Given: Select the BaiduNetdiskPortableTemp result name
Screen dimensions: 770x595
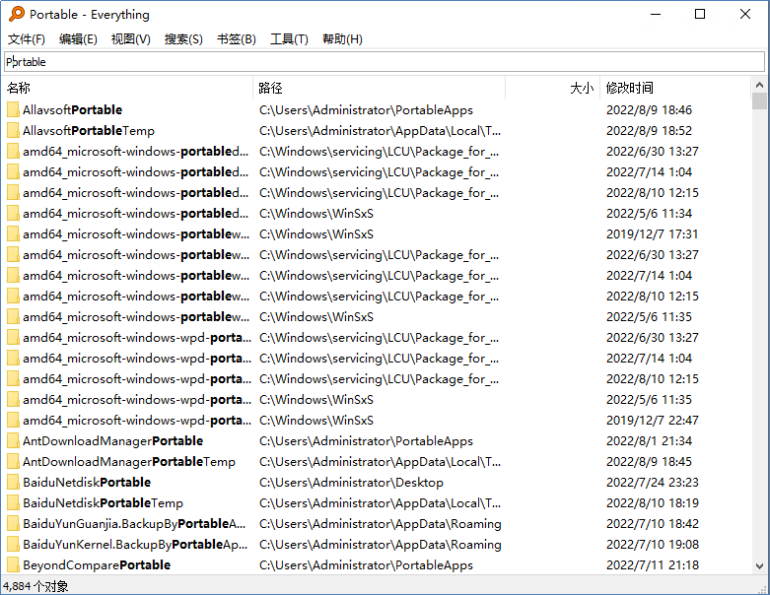Looking at the screenshot, I should [x=103, y=503].
